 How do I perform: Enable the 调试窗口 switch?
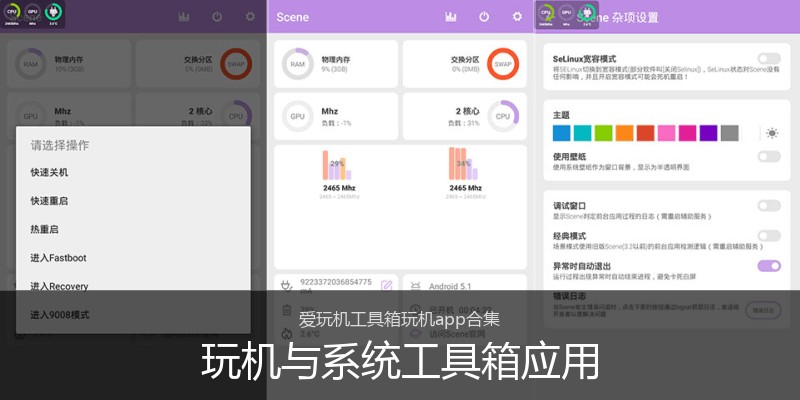coord(769,206)
